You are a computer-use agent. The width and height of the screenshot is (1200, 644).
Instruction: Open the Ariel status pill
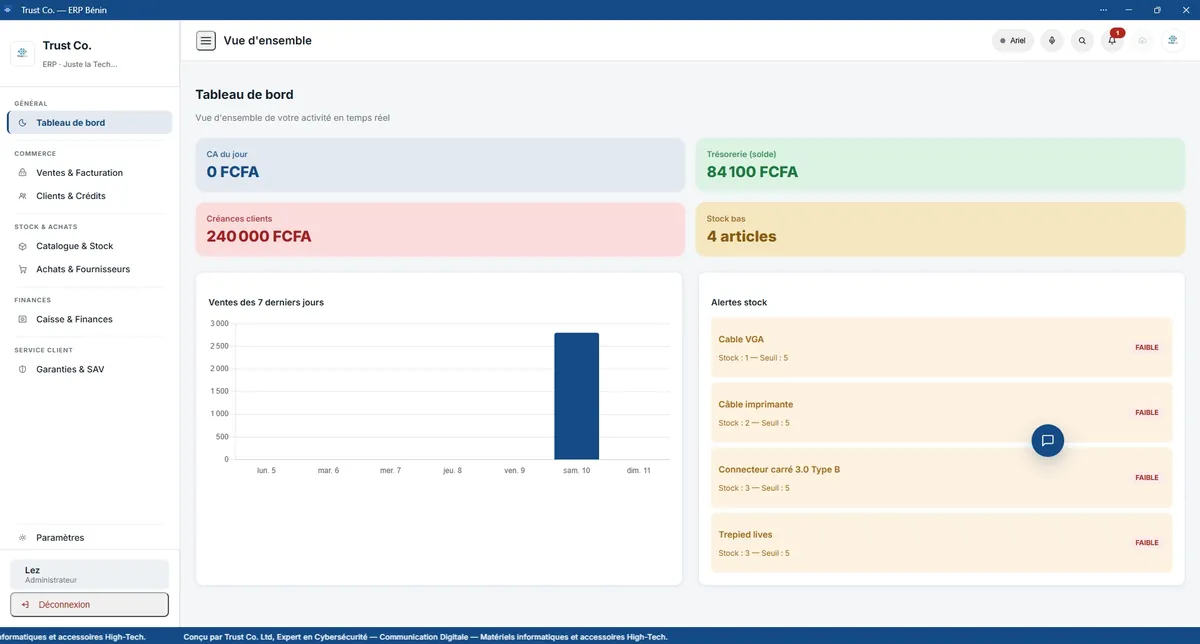1012,41
